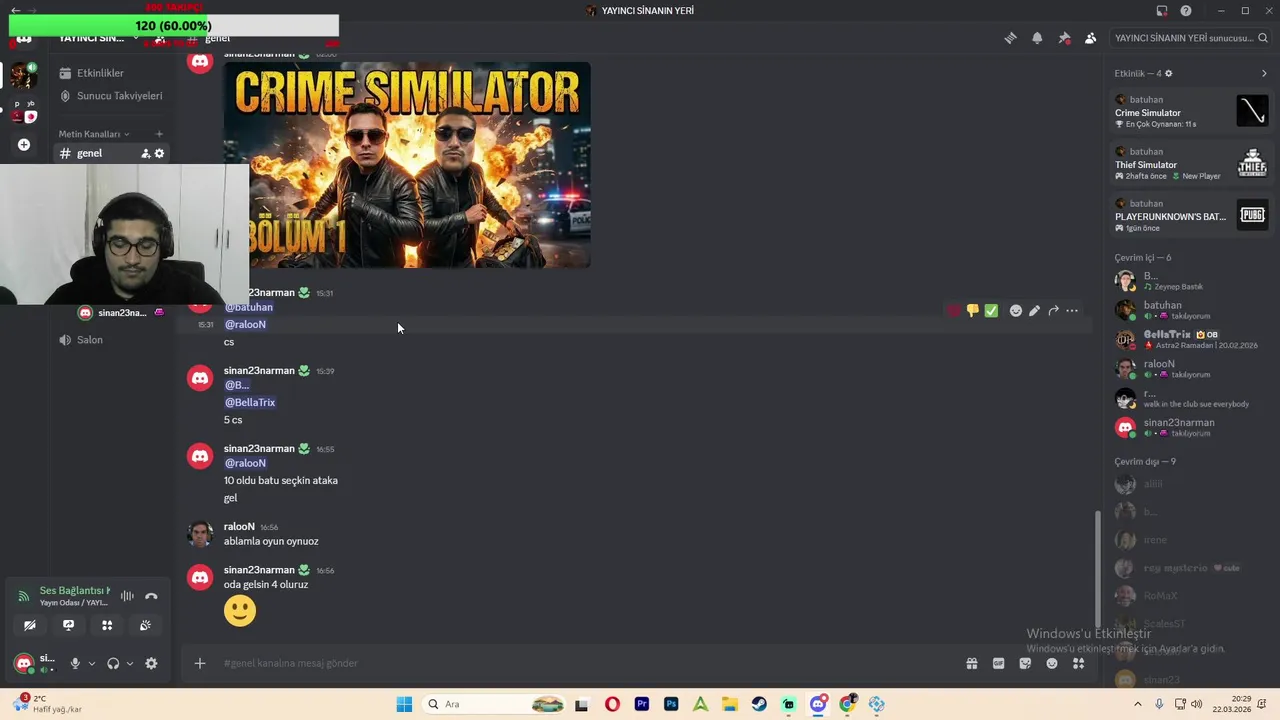Click the PUBG game thumbnail
Viewport: 1280px width, 720px height.
(1252, 215)
